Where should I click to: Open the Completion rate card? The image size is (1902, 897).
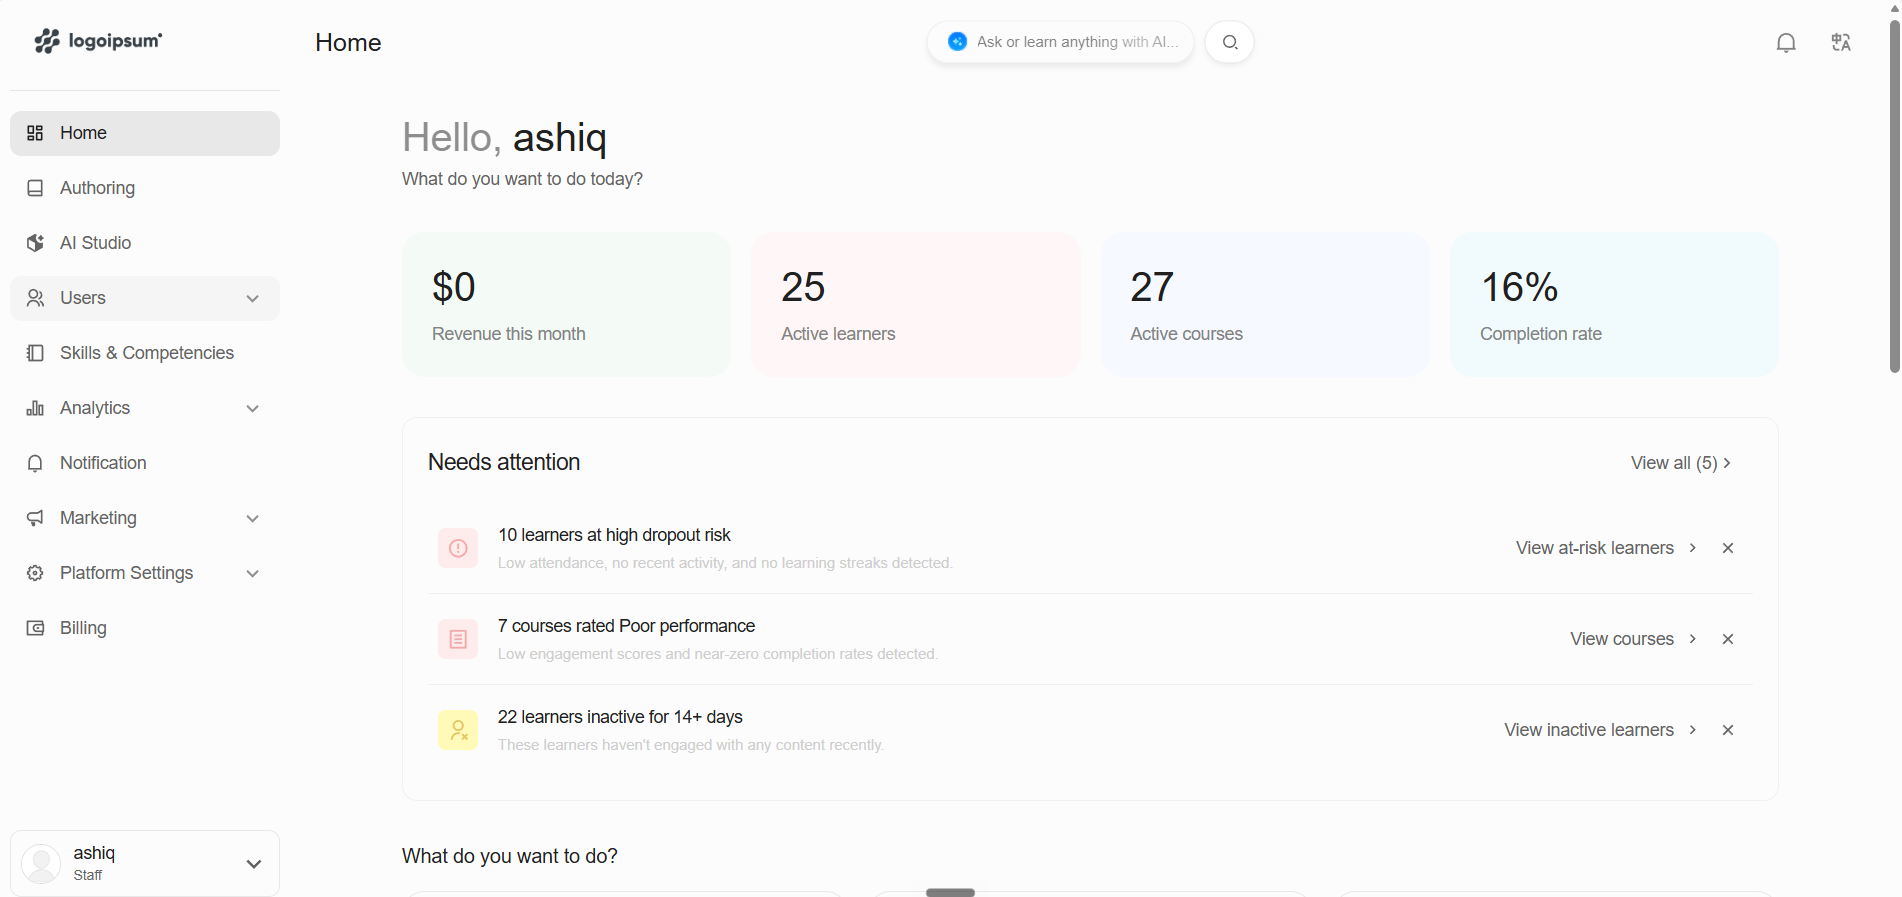[1614, 305]
